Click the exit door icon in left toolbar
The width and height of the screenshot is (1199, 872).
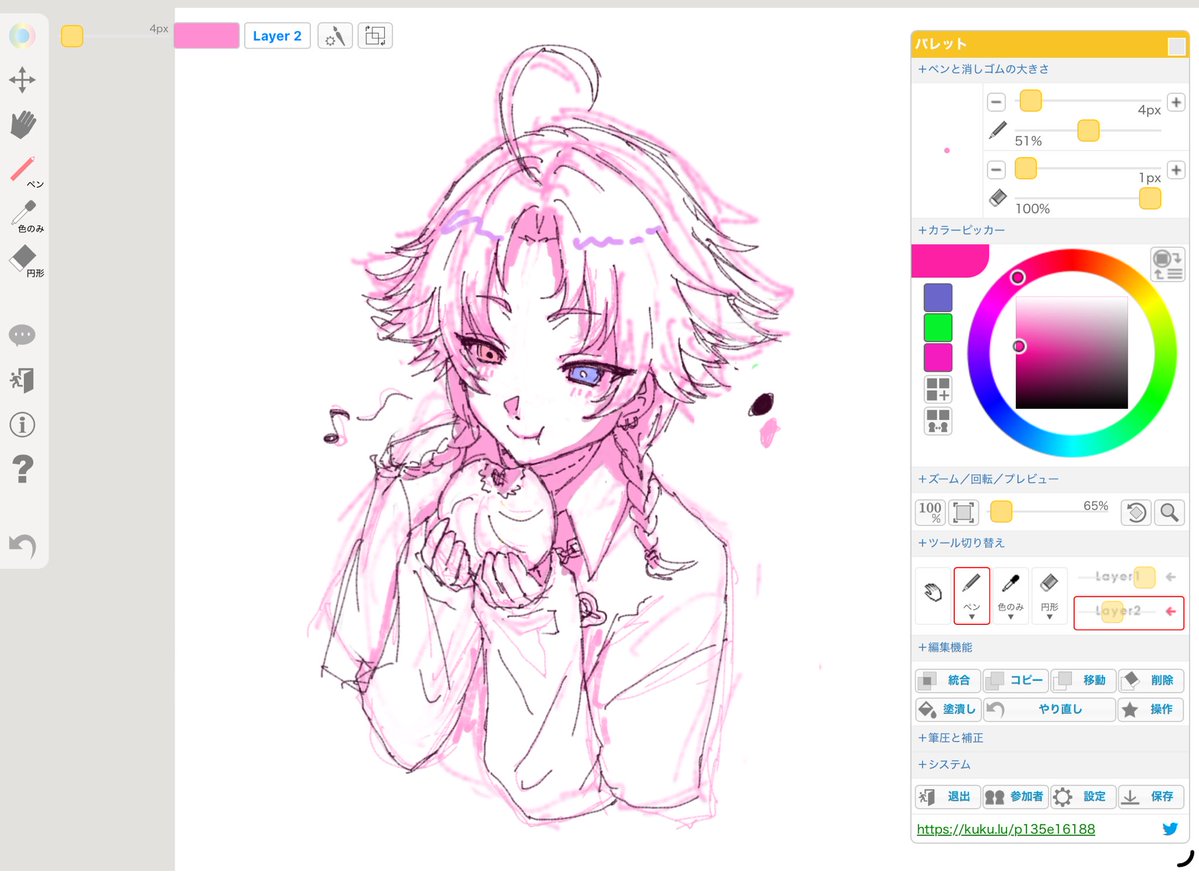pos(22,380)
